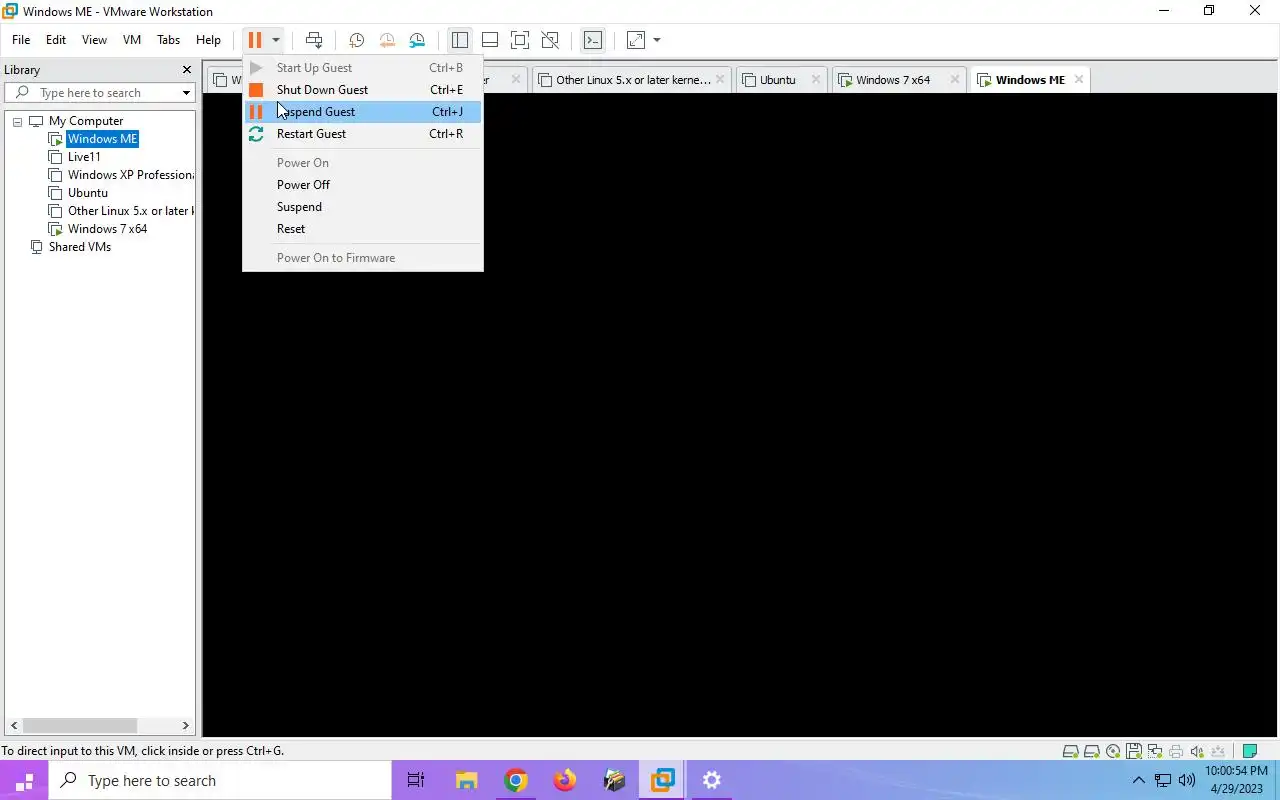
Task: Open File Explorer from the taskbar
Action: coord(466,780)
